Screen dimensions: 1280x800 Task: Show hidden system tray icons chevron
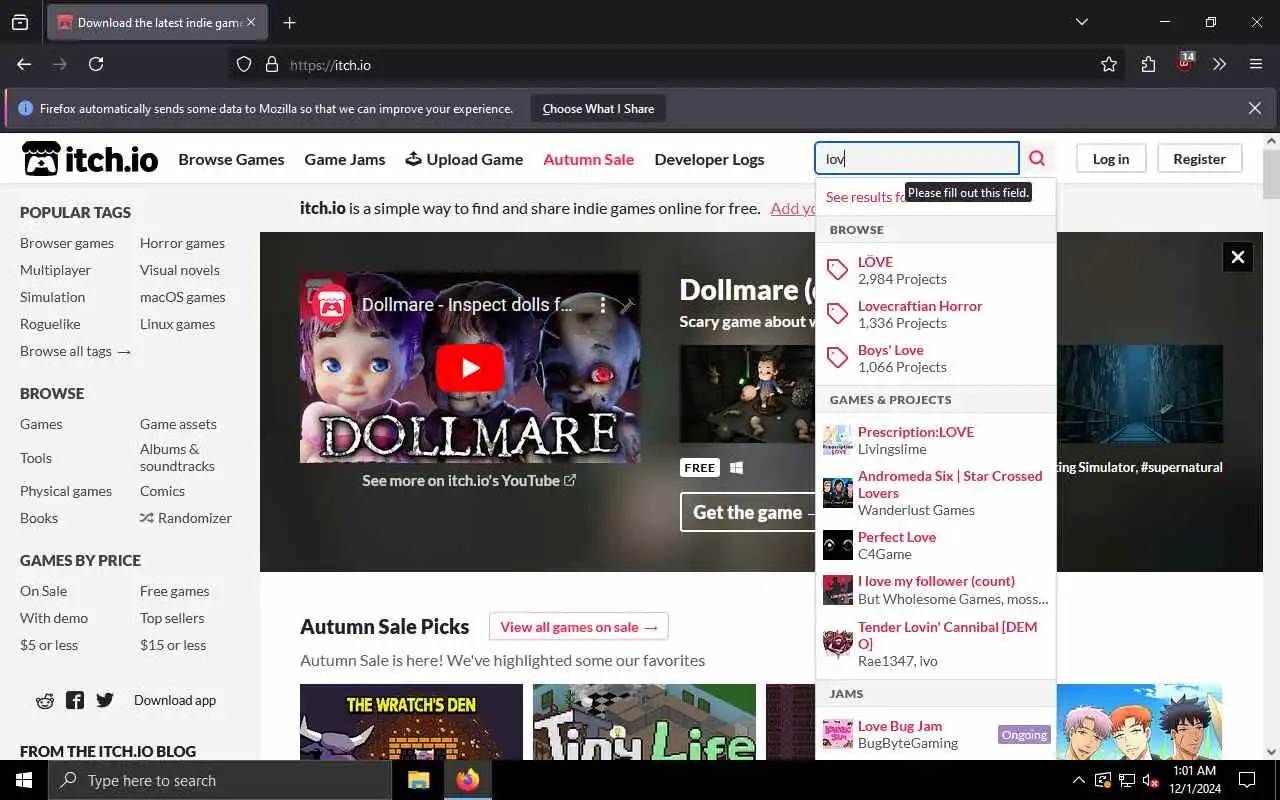1078,780
